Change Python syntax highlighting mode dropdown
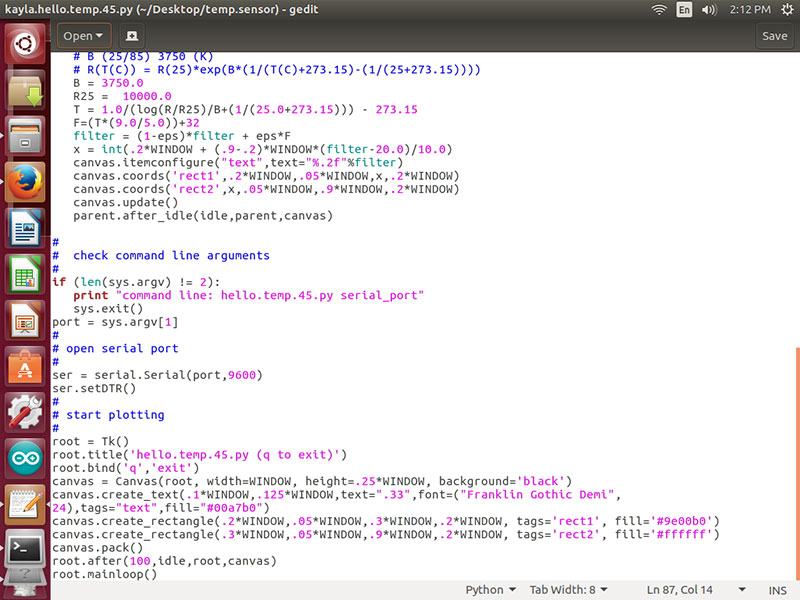This screenshot has height=600, width=800. (490, 590)
